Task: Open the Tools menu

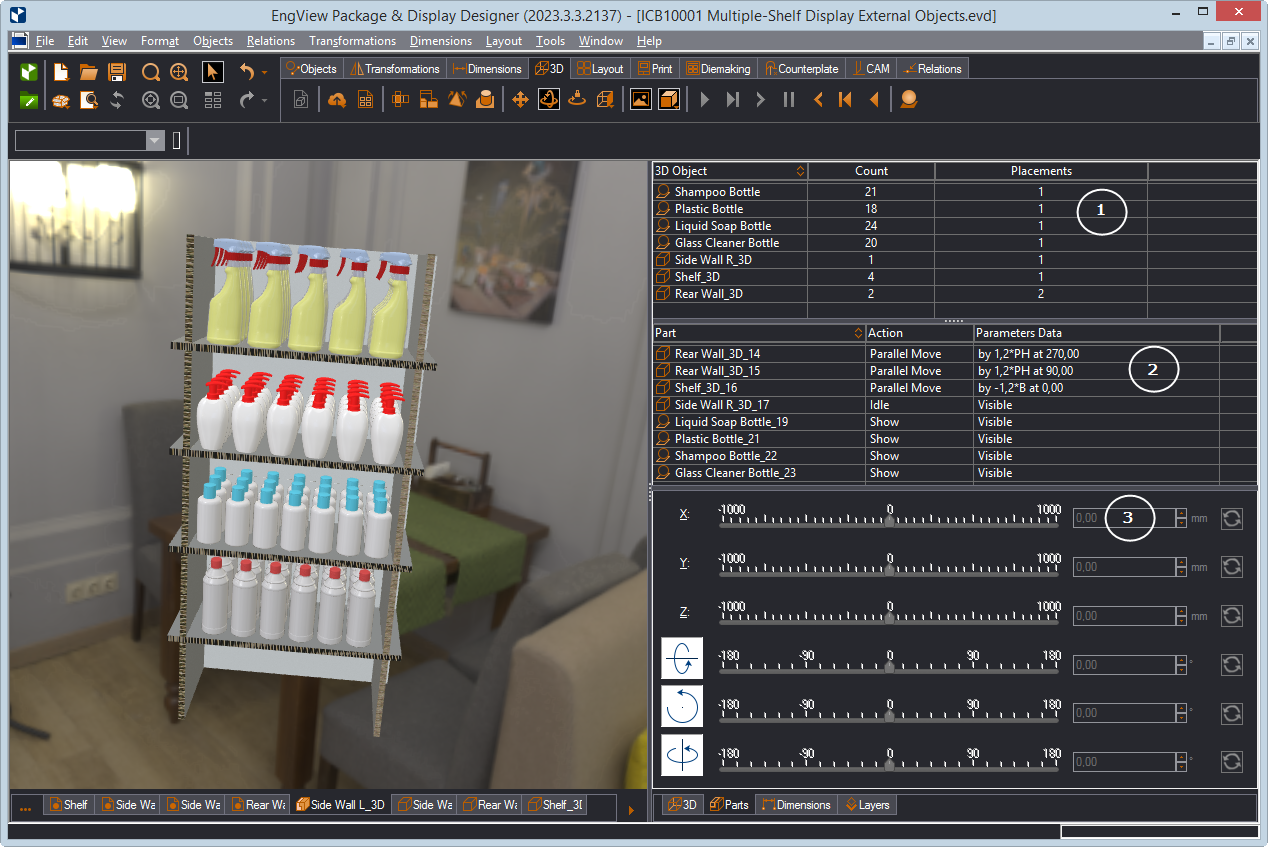Action: (x=550, y=41)
